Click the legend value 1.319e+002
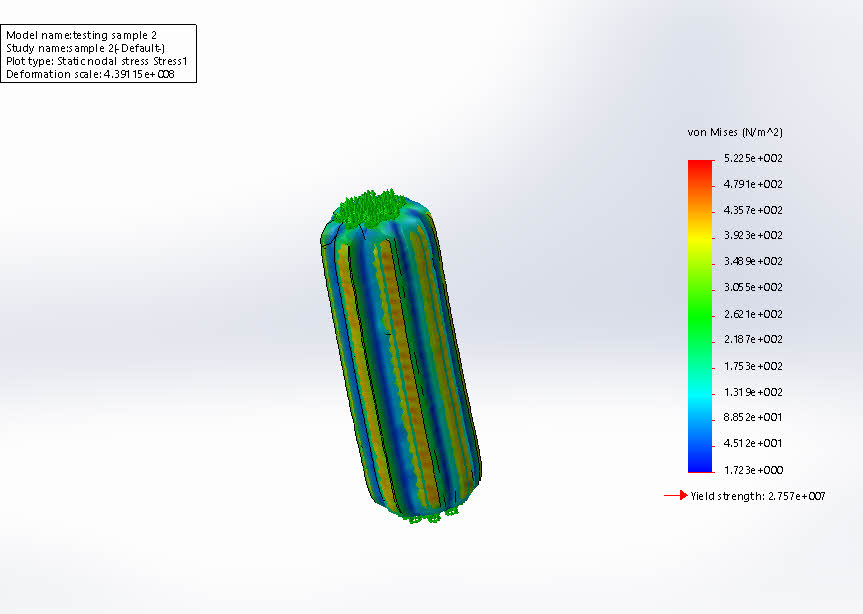This screenshot has height=614, width=863. (x=753, y=392)
